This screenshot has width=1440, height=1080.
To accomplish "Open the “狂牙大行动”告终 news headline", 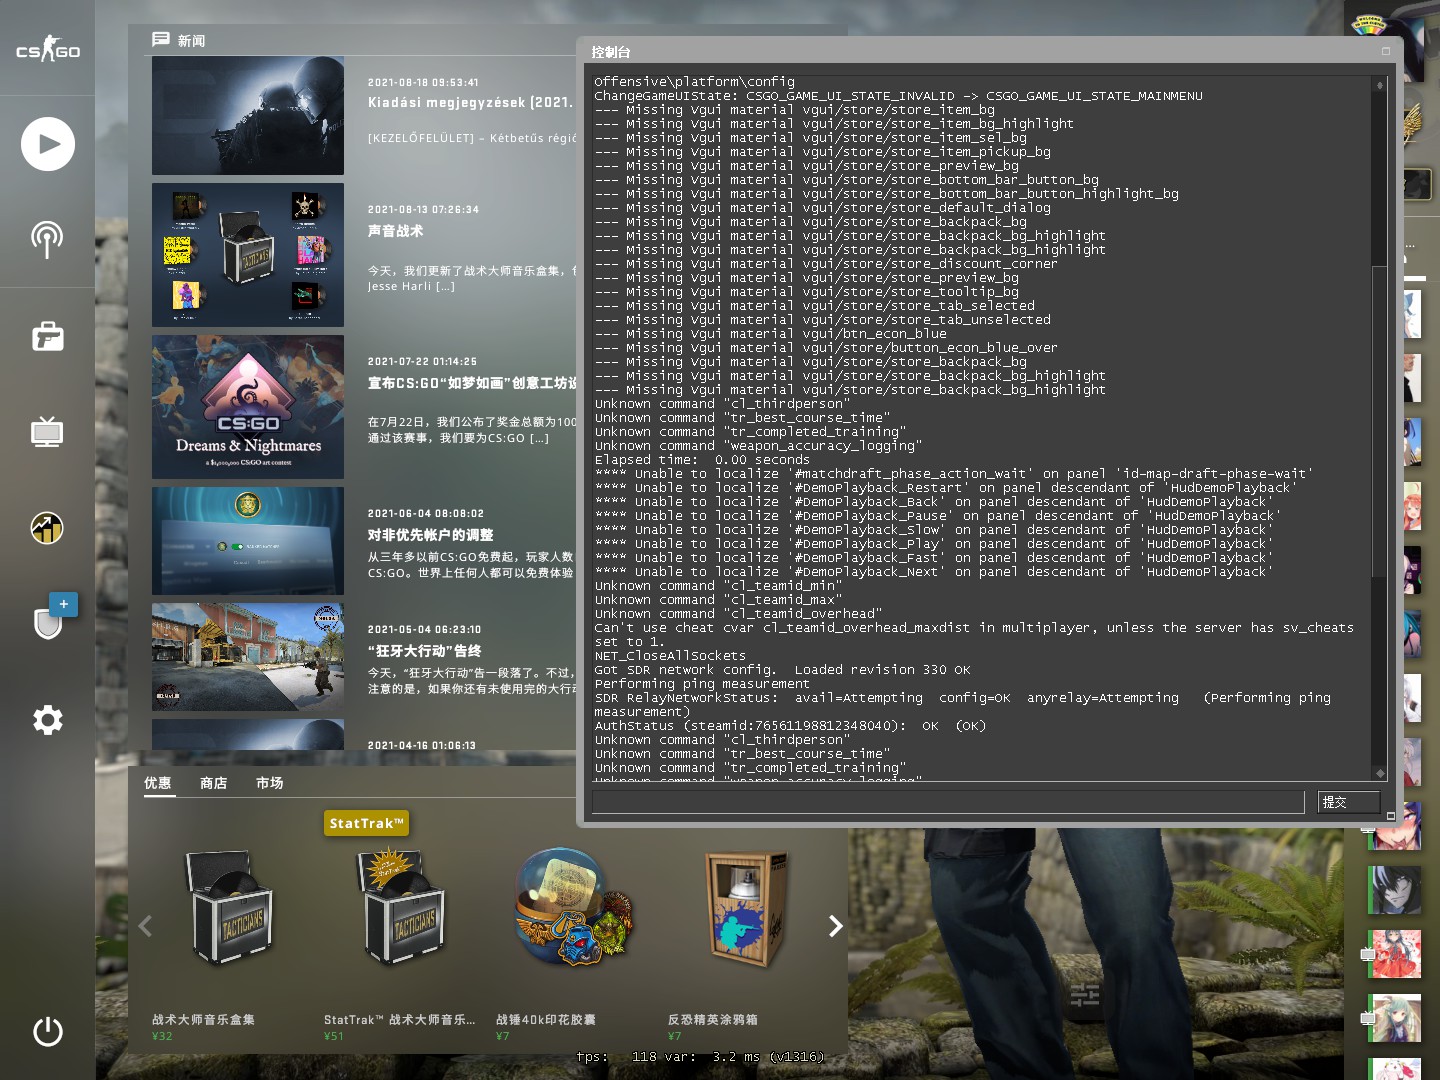I will [424, 651].
